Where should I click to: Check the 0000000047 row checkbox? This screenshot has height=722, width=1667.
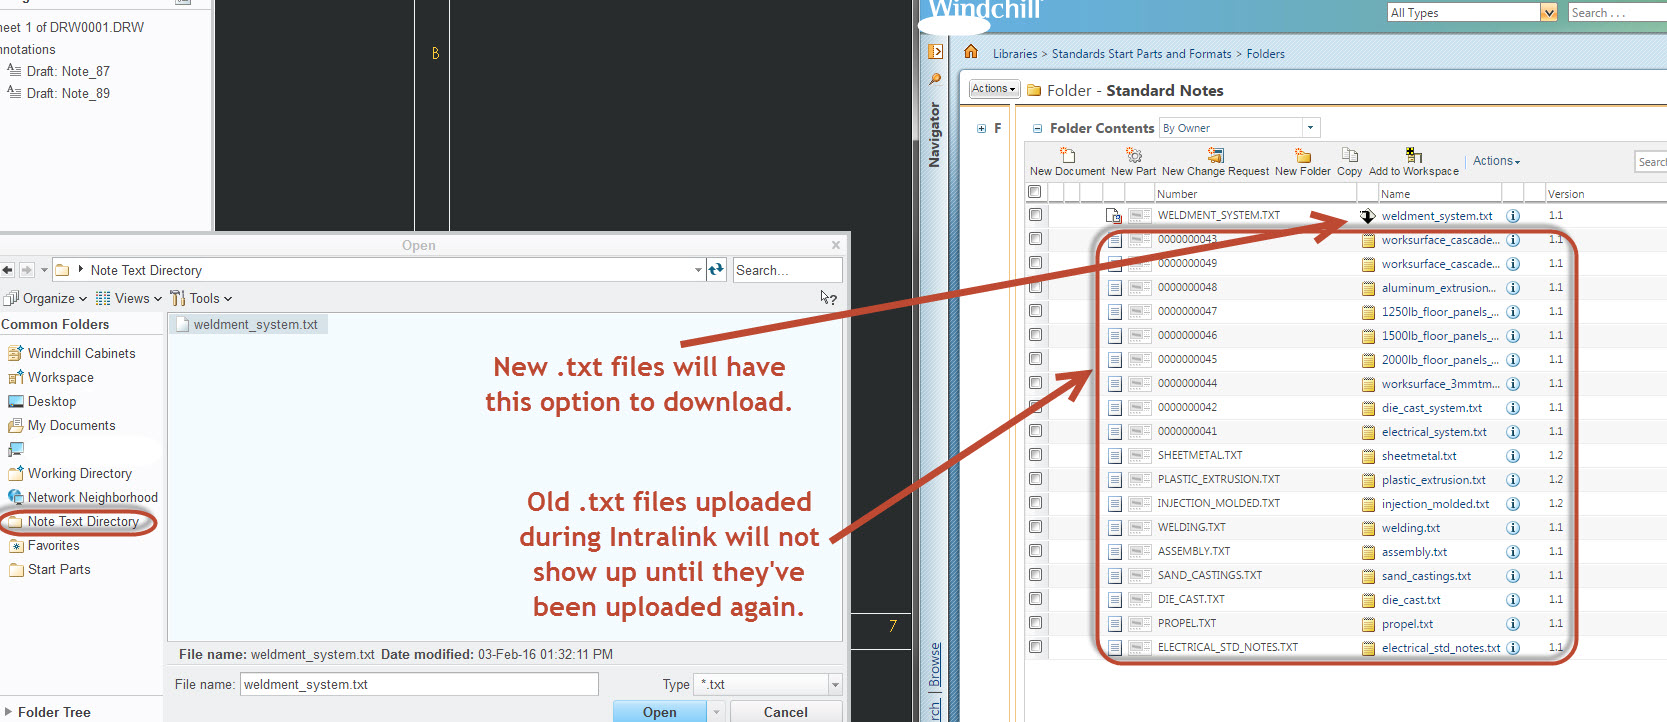click(x=1035, y=311)
